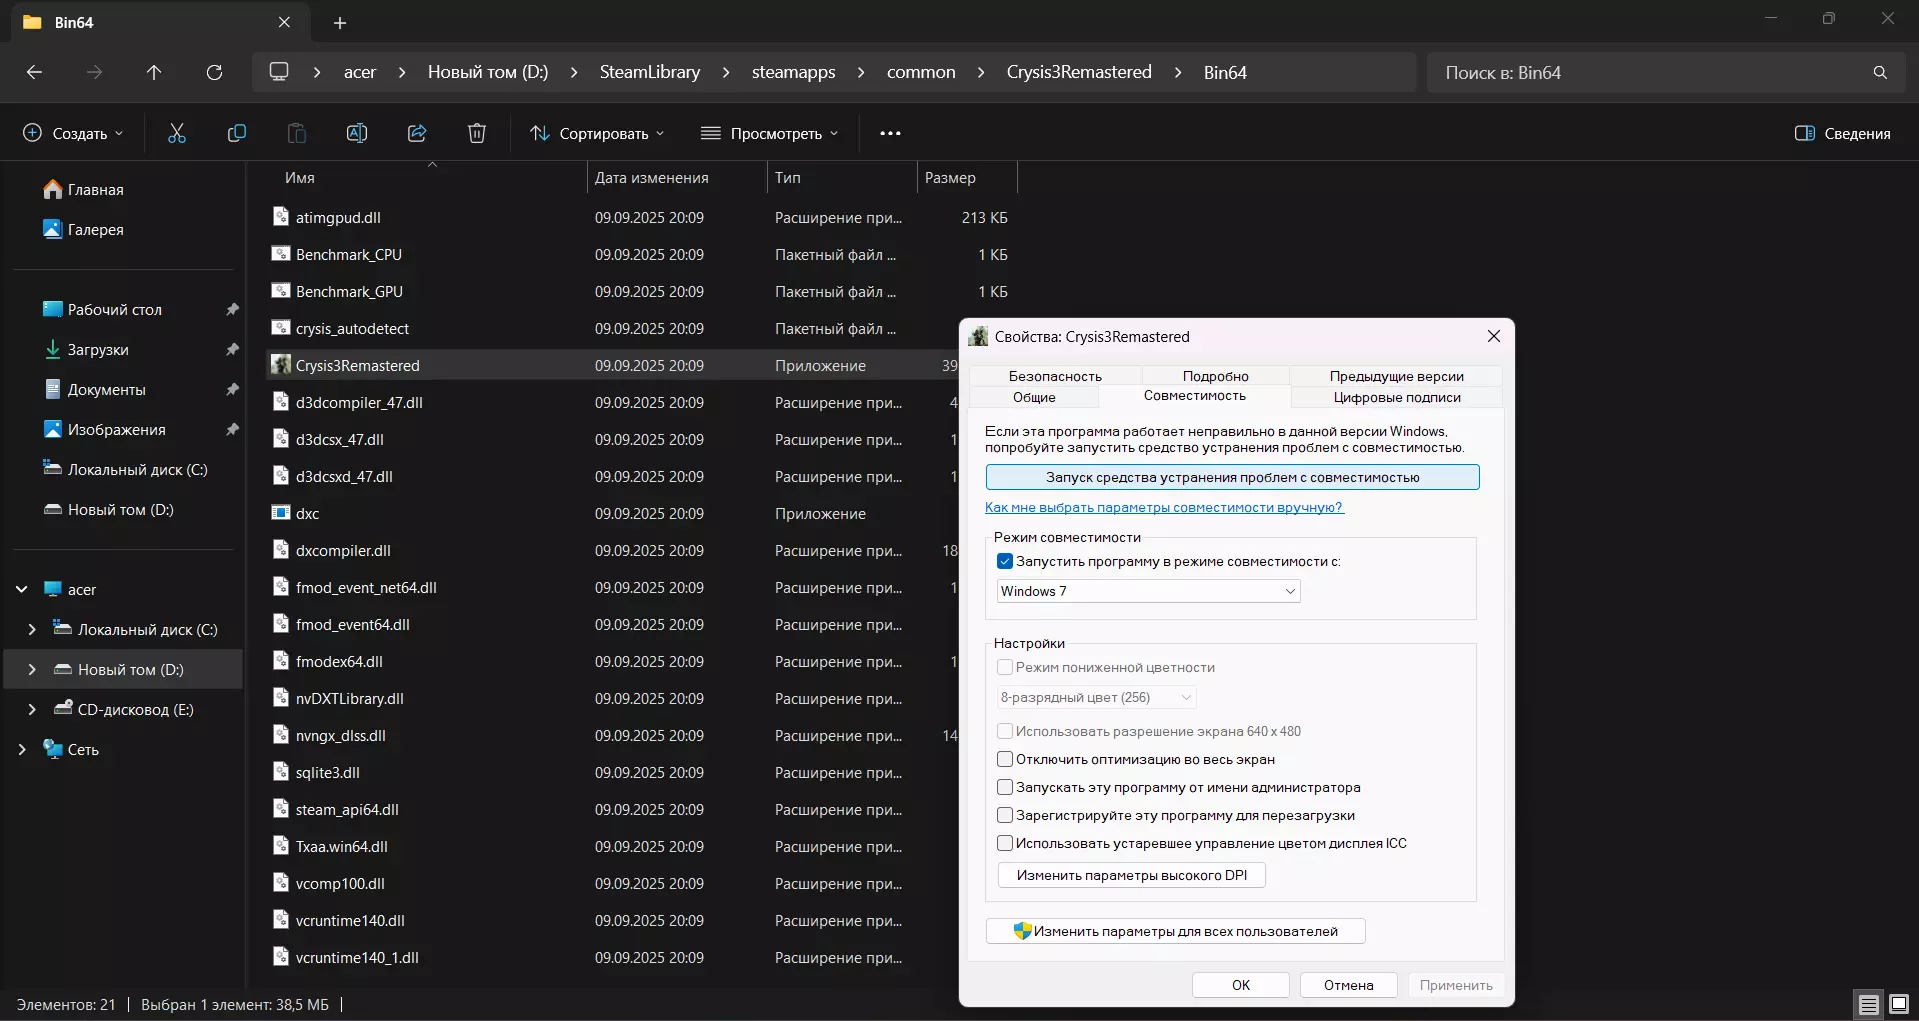Image resolution: width=1919 pixels, height=1021 pixels.
Task: Switch to the Безопасность tab
Action: coord(1055,376)
